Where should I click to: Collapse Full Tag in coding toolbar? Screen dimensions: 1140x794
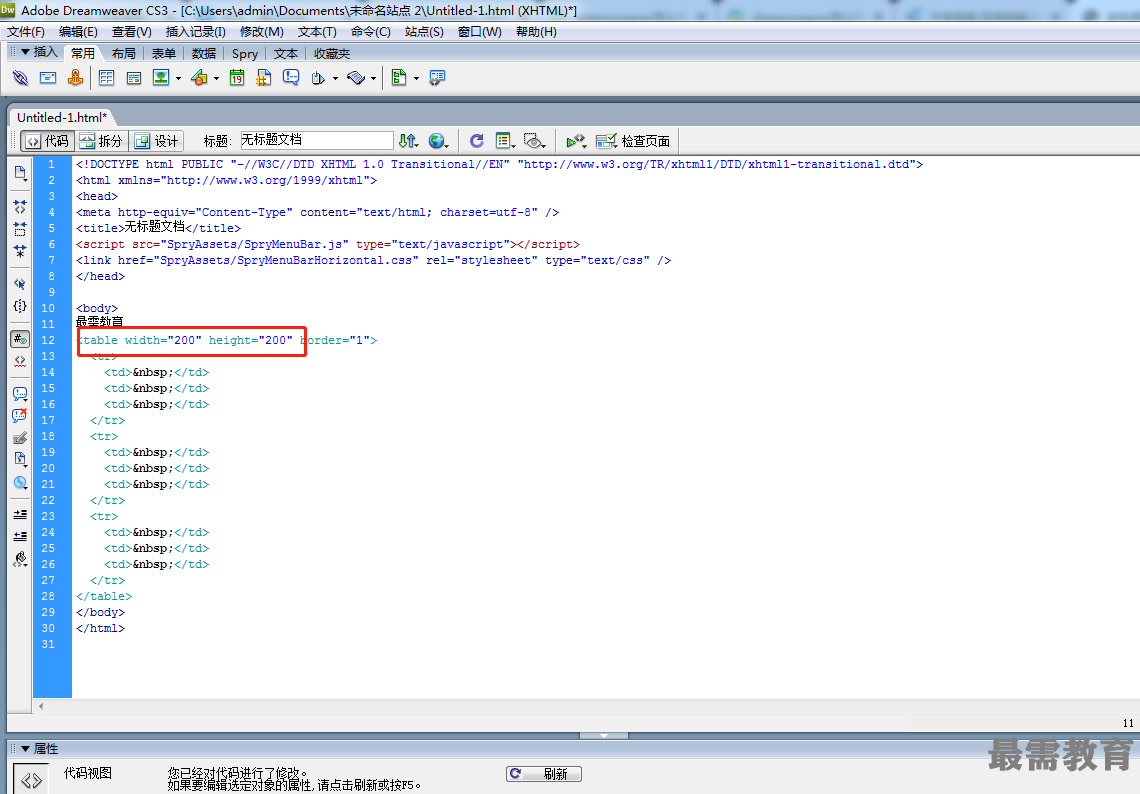point(20,207)
